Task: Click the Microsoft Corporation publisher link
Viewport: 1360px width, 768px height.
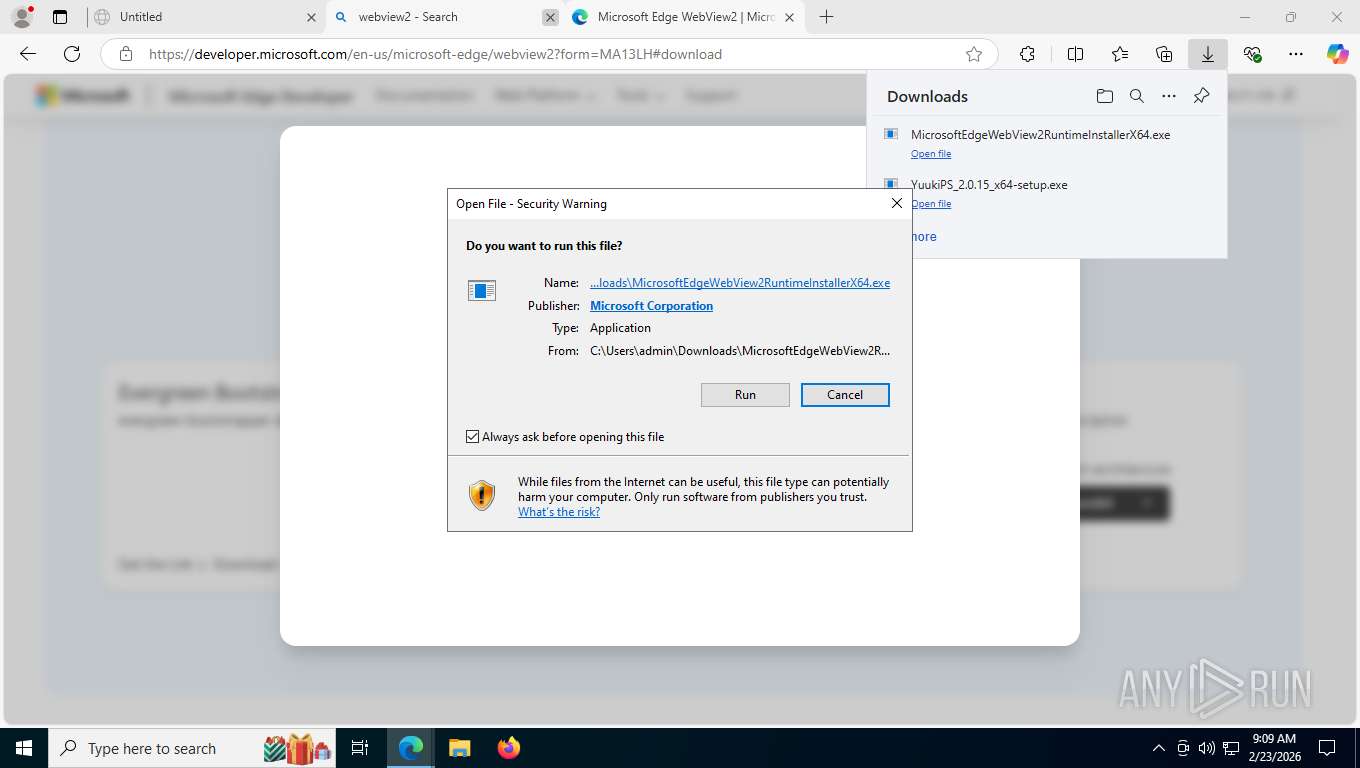Action: [651, 306]
